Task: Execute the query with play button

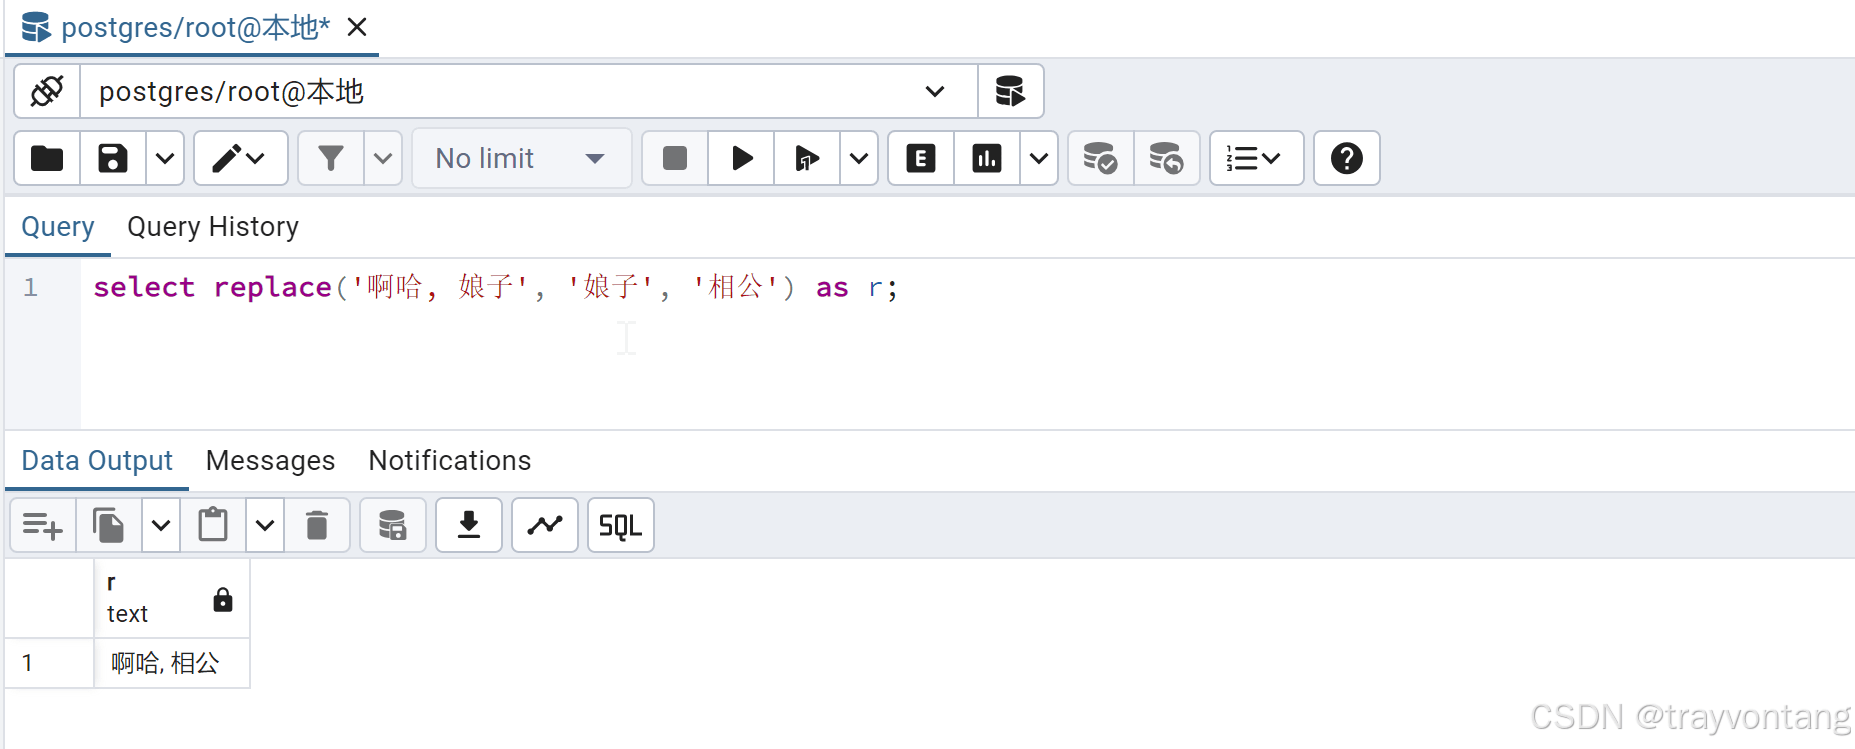Action: (741, 158)
